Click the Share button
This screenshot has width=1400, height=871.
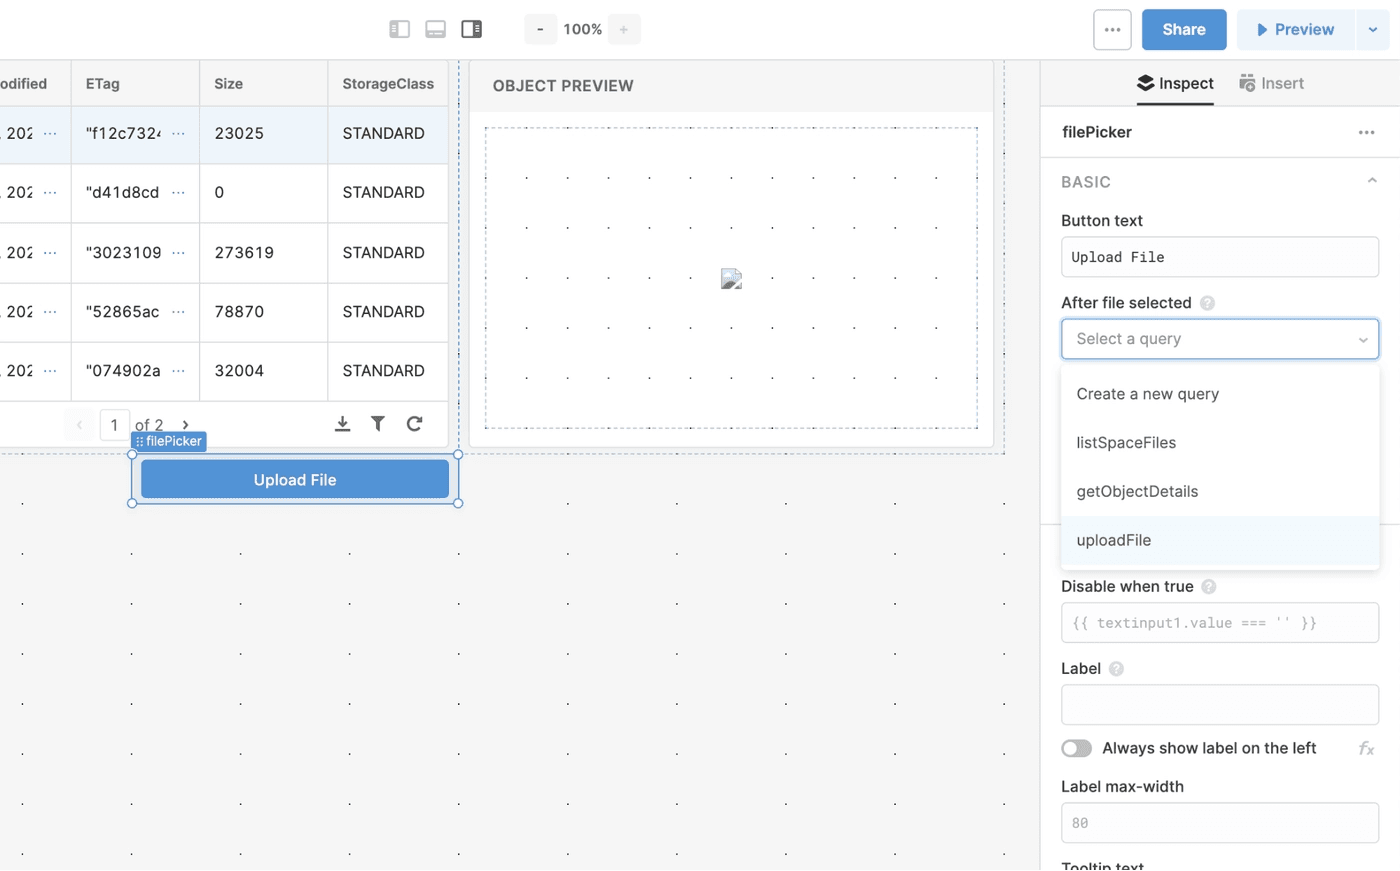pyautogui.click(x=1183, y=30)
